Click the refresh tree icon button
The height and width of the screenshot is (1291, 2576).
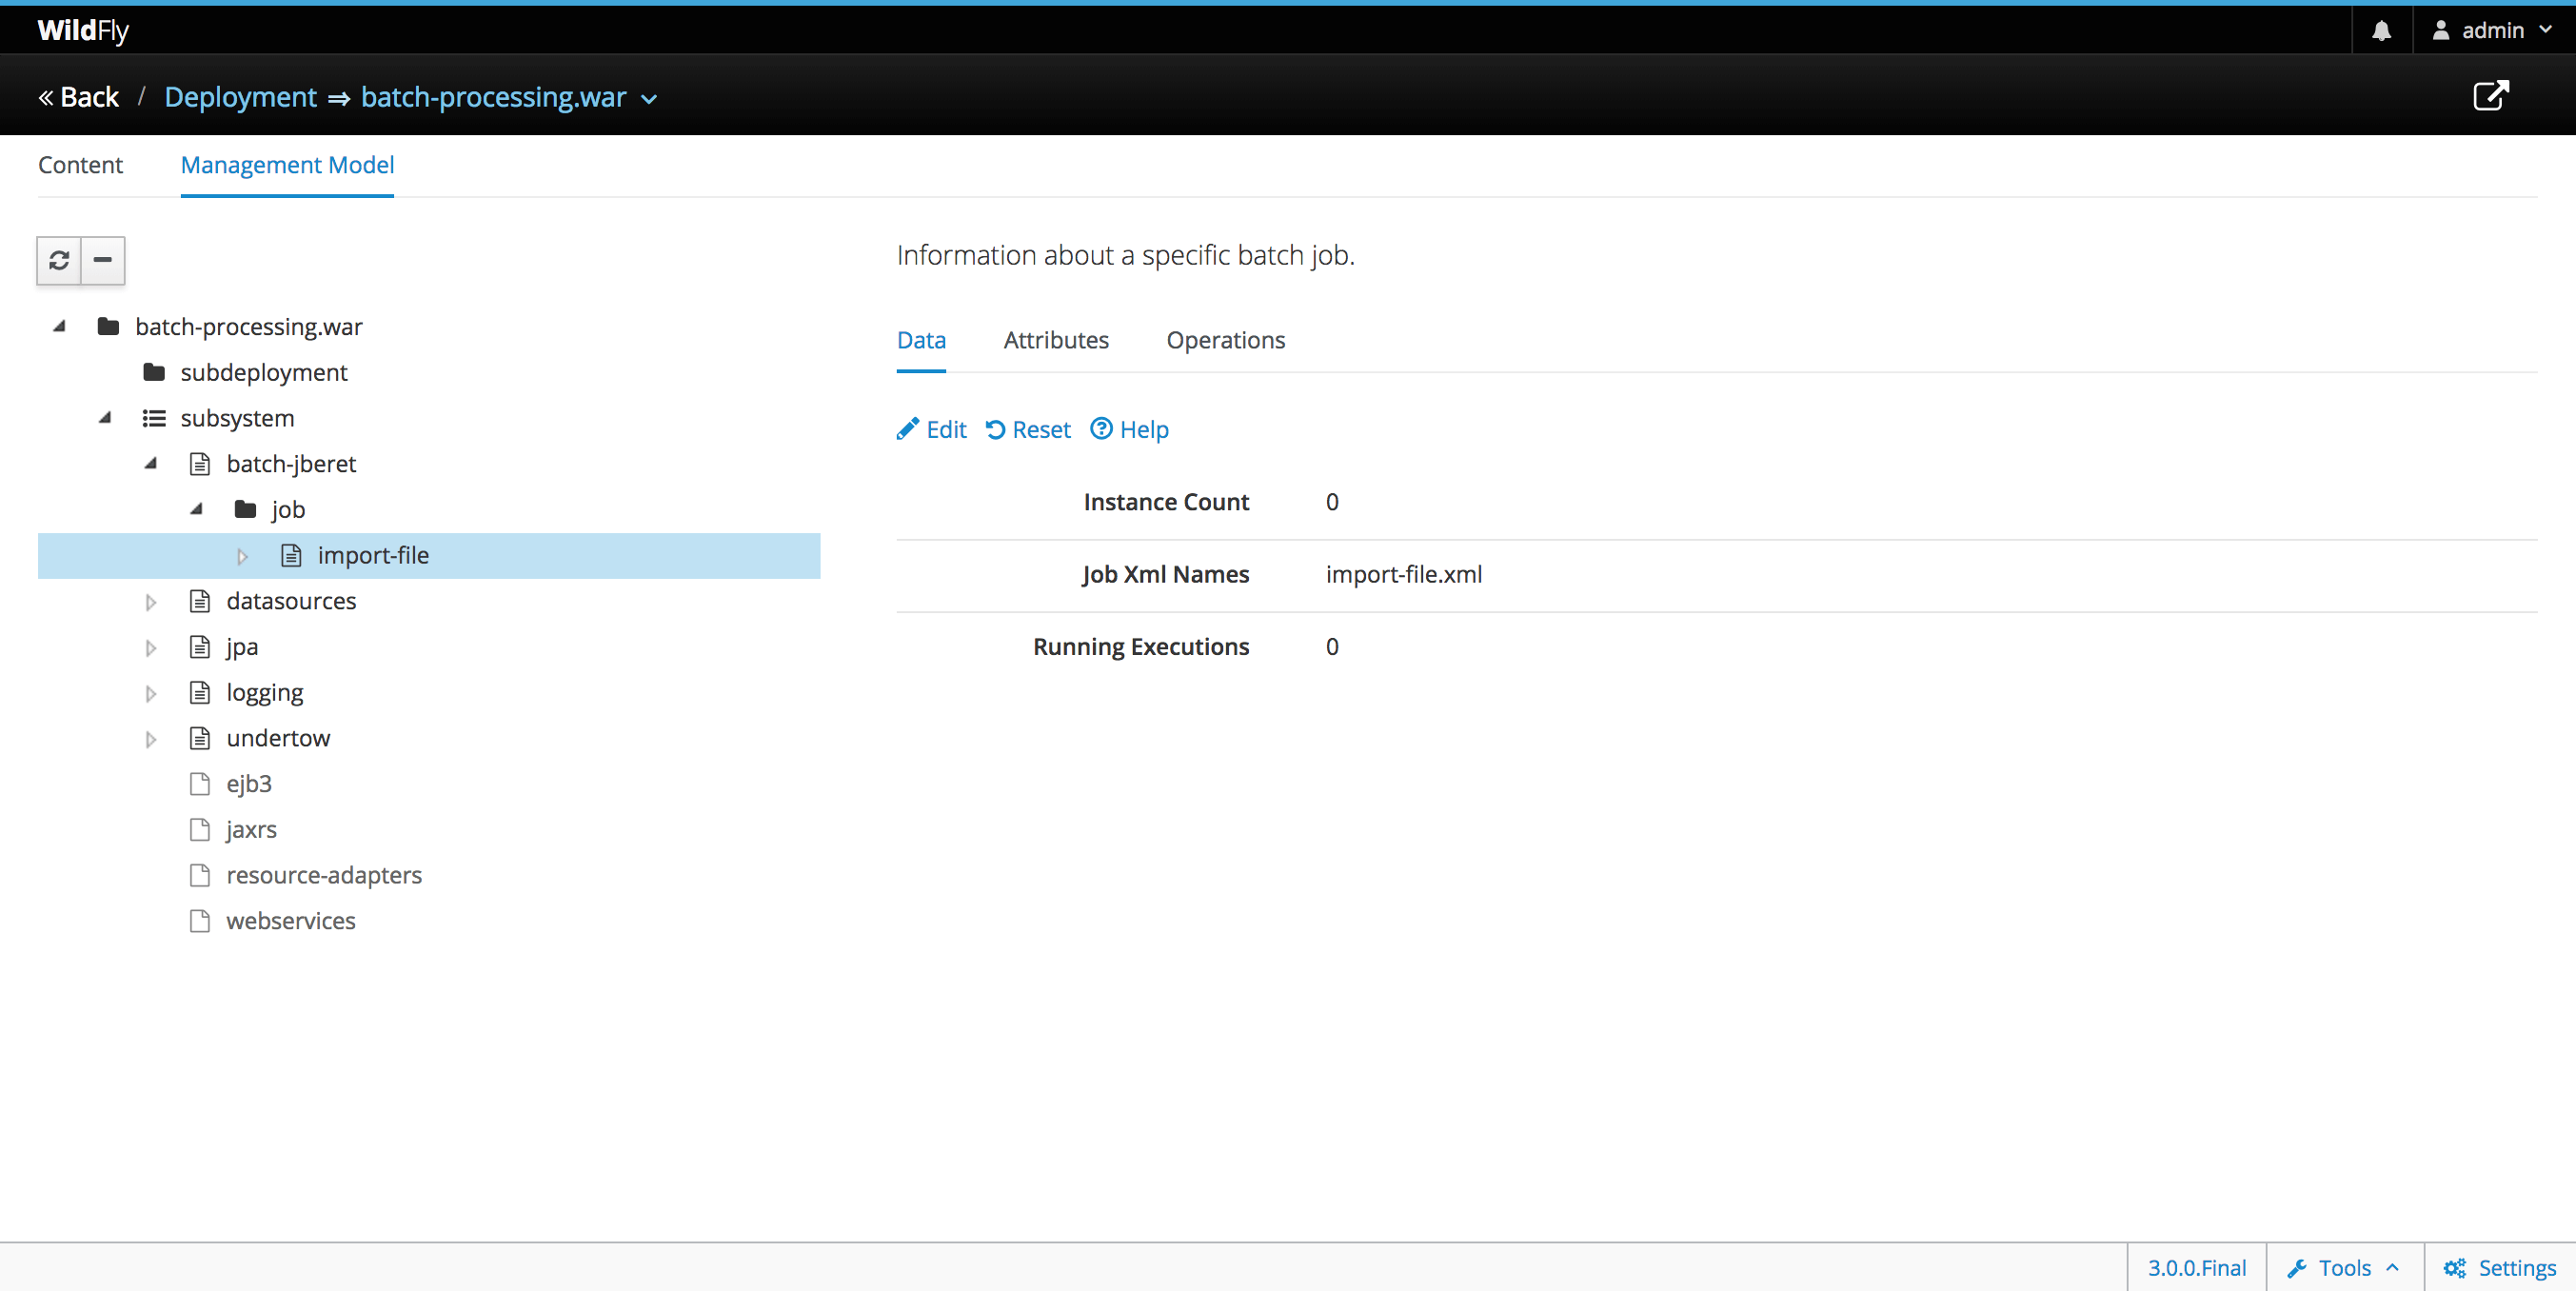coord(59,260)
